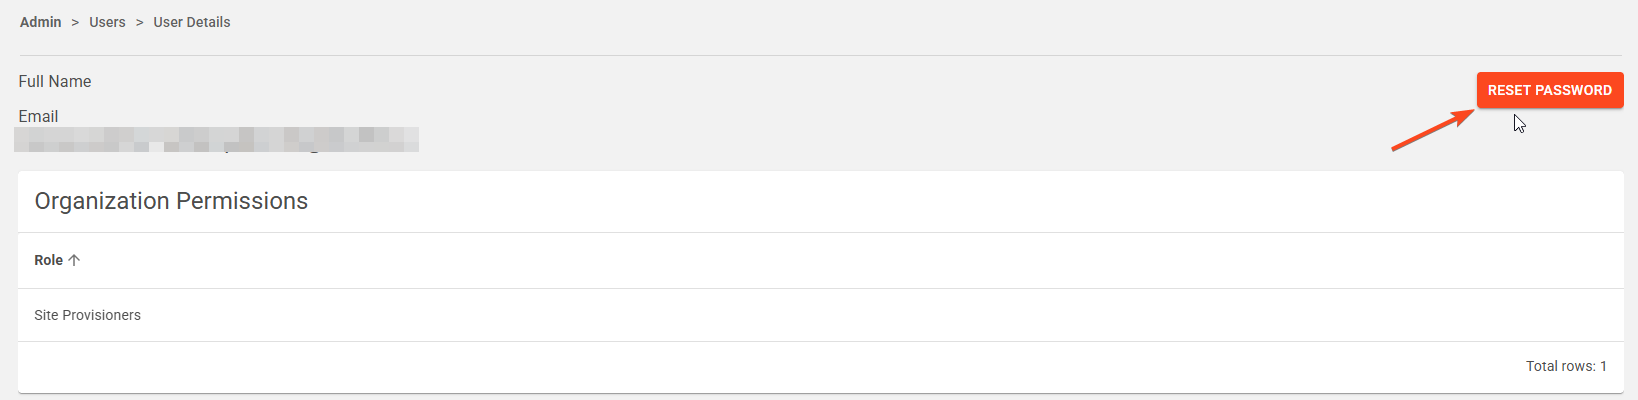Click the separator between Users and User Details
The width and height of the screenshot is (1638, 400).
[x=139, y=22]
